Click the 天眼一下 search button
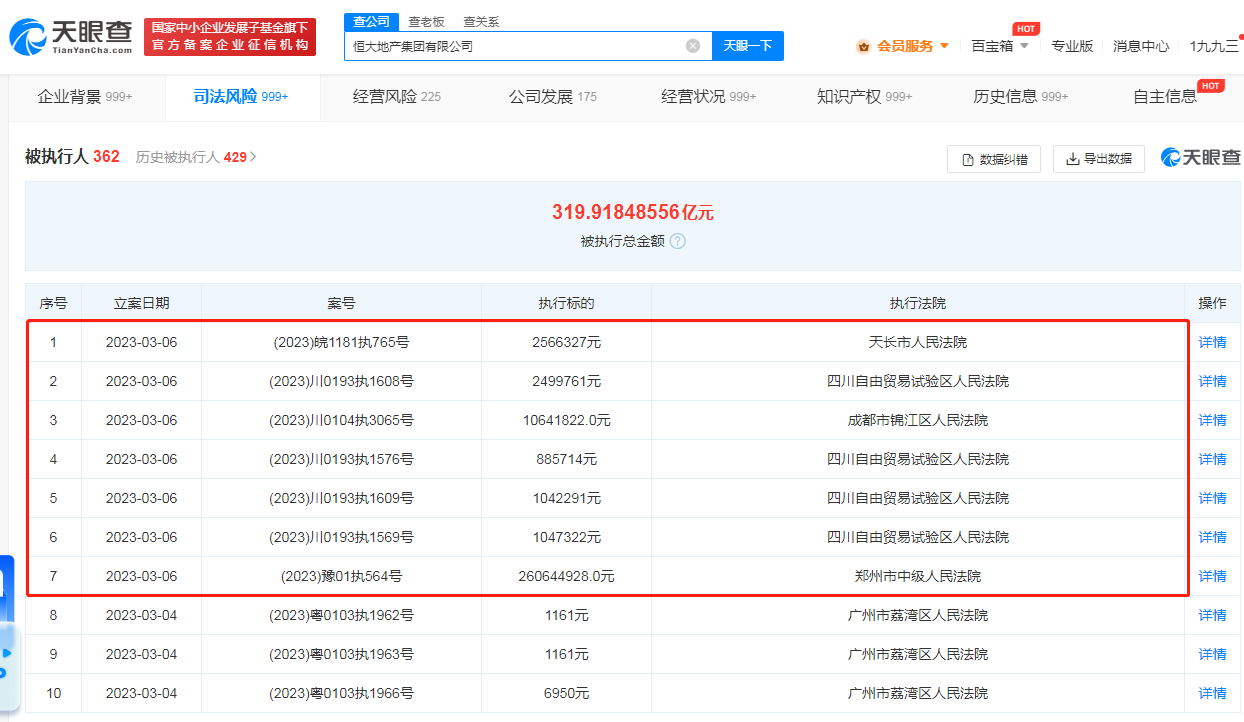The image size is (1244, 722). coord(748,46)
